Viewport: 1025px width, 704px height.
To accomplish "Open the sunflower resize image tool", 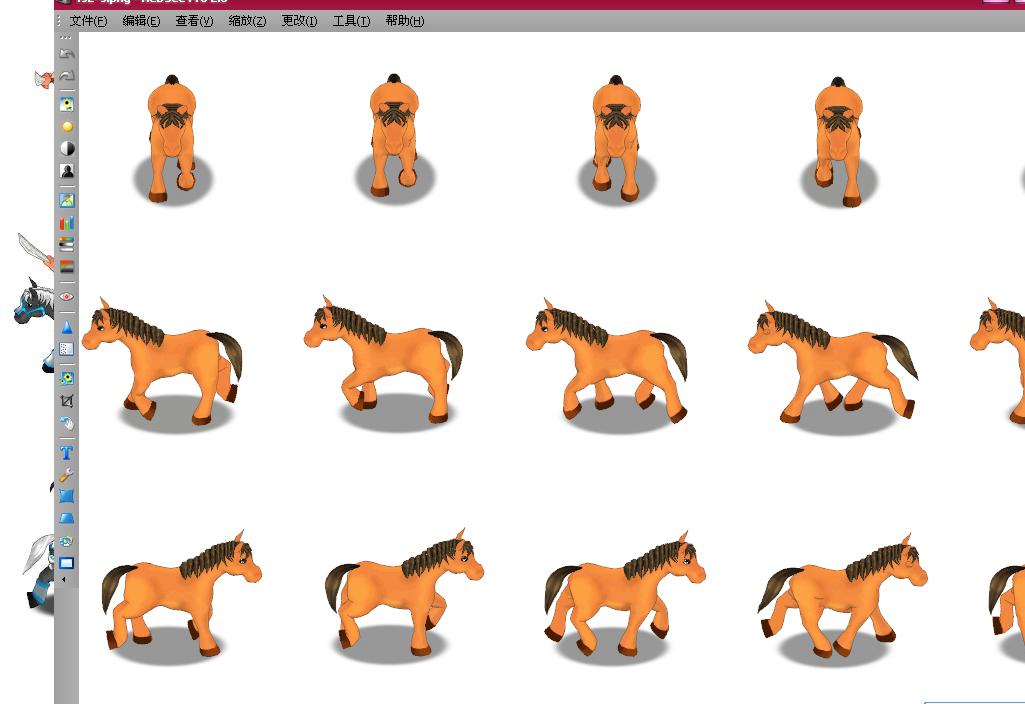I will coord(67,378).
